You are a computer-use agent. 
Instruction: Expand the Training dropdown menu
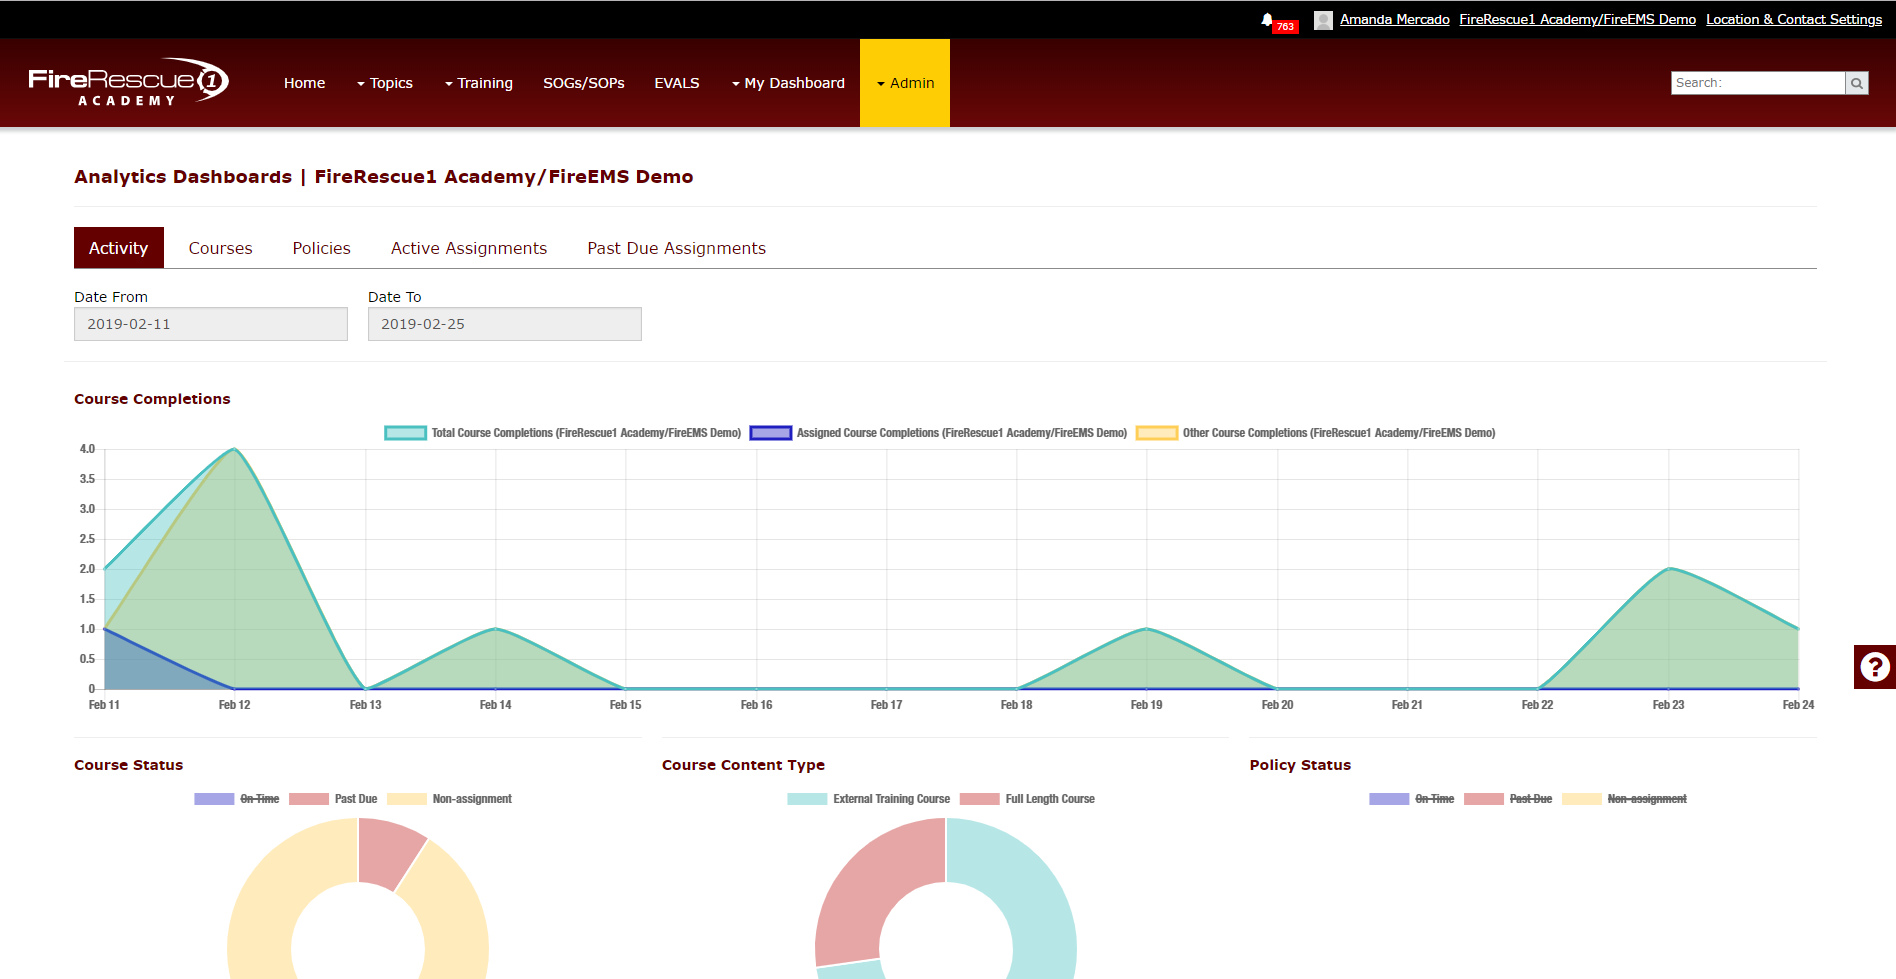tap(479, 83)
